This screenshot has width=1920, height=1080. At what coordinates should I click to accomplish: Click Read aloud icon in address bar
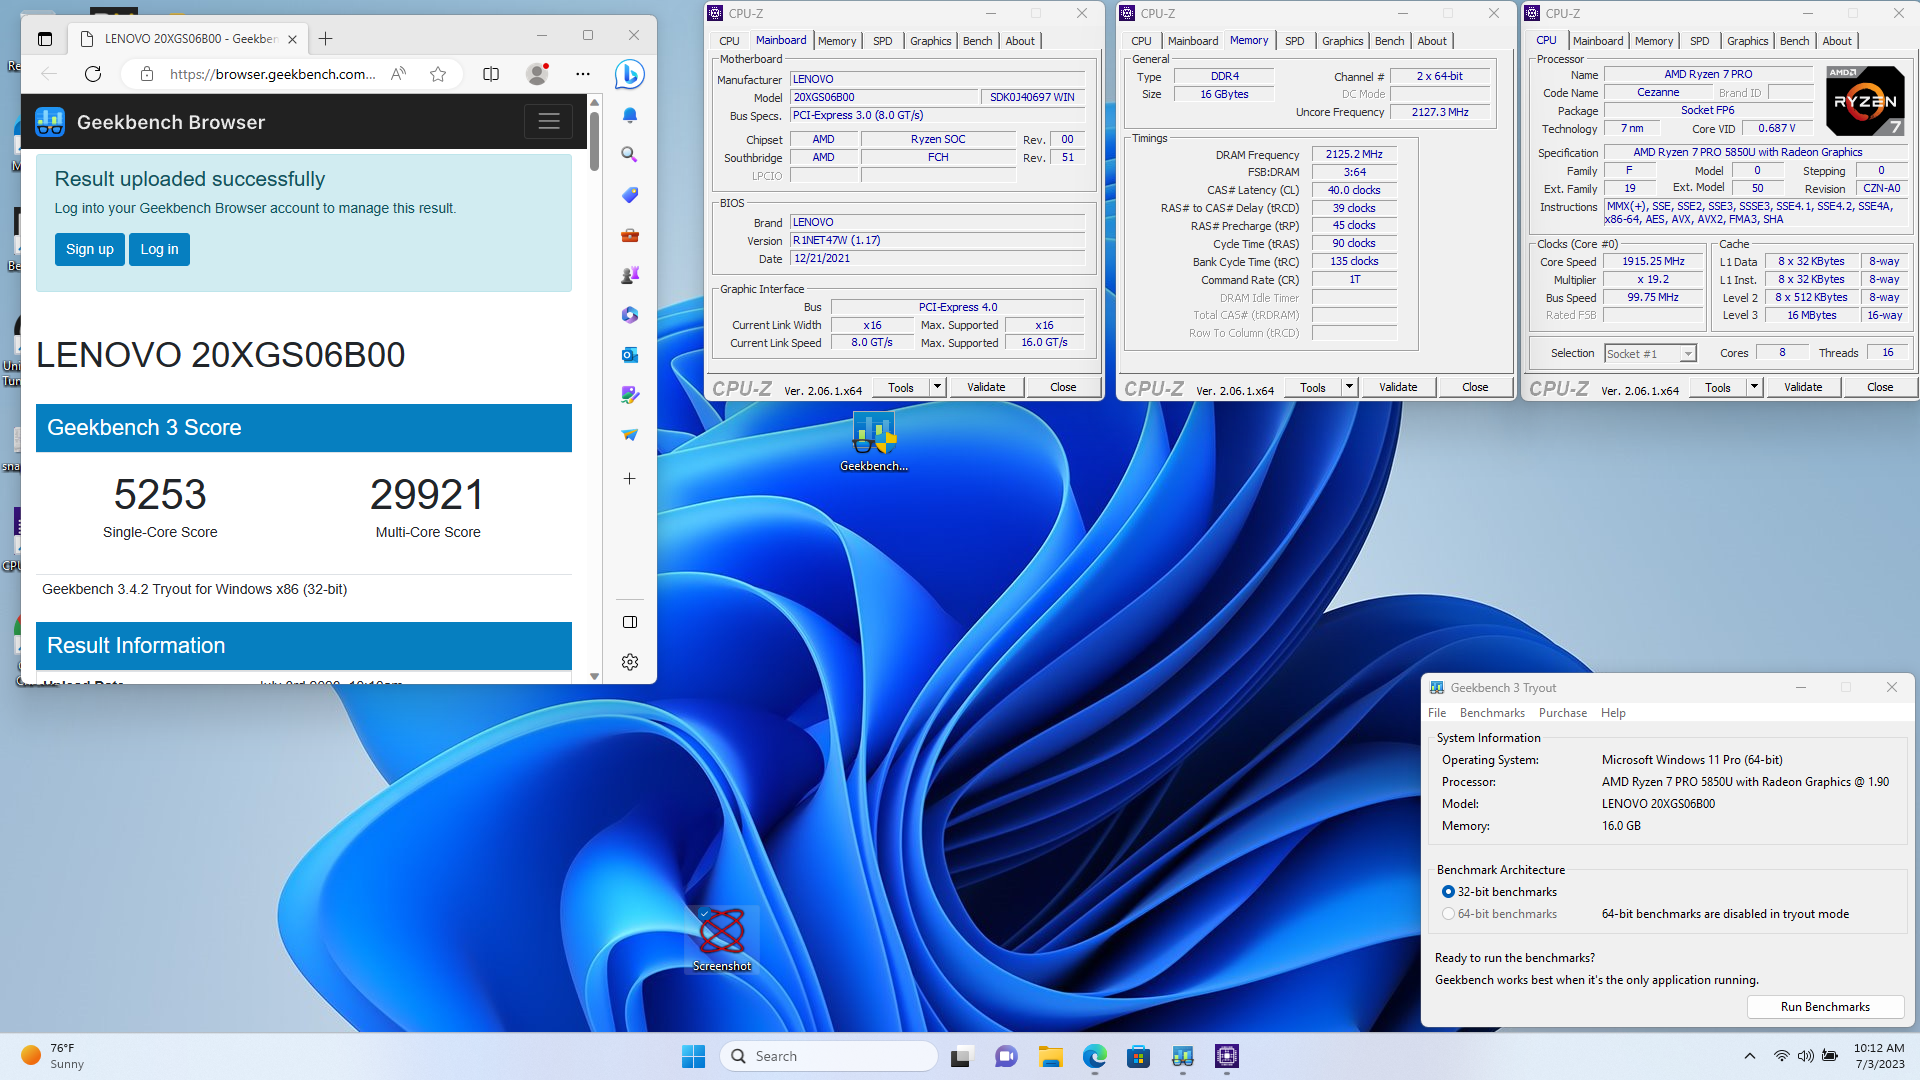pyautogui.click(x=399, y=74)
